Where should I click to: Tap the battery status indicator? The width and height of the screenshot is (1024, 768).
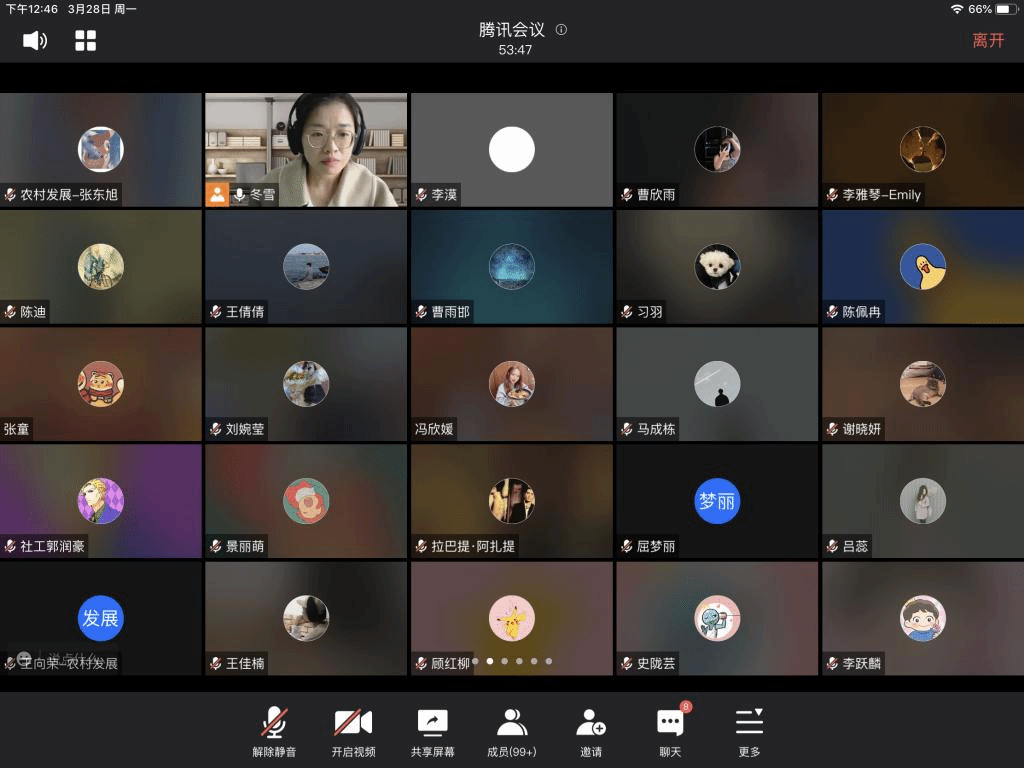pyautogui.click(x=1005, y=9)
